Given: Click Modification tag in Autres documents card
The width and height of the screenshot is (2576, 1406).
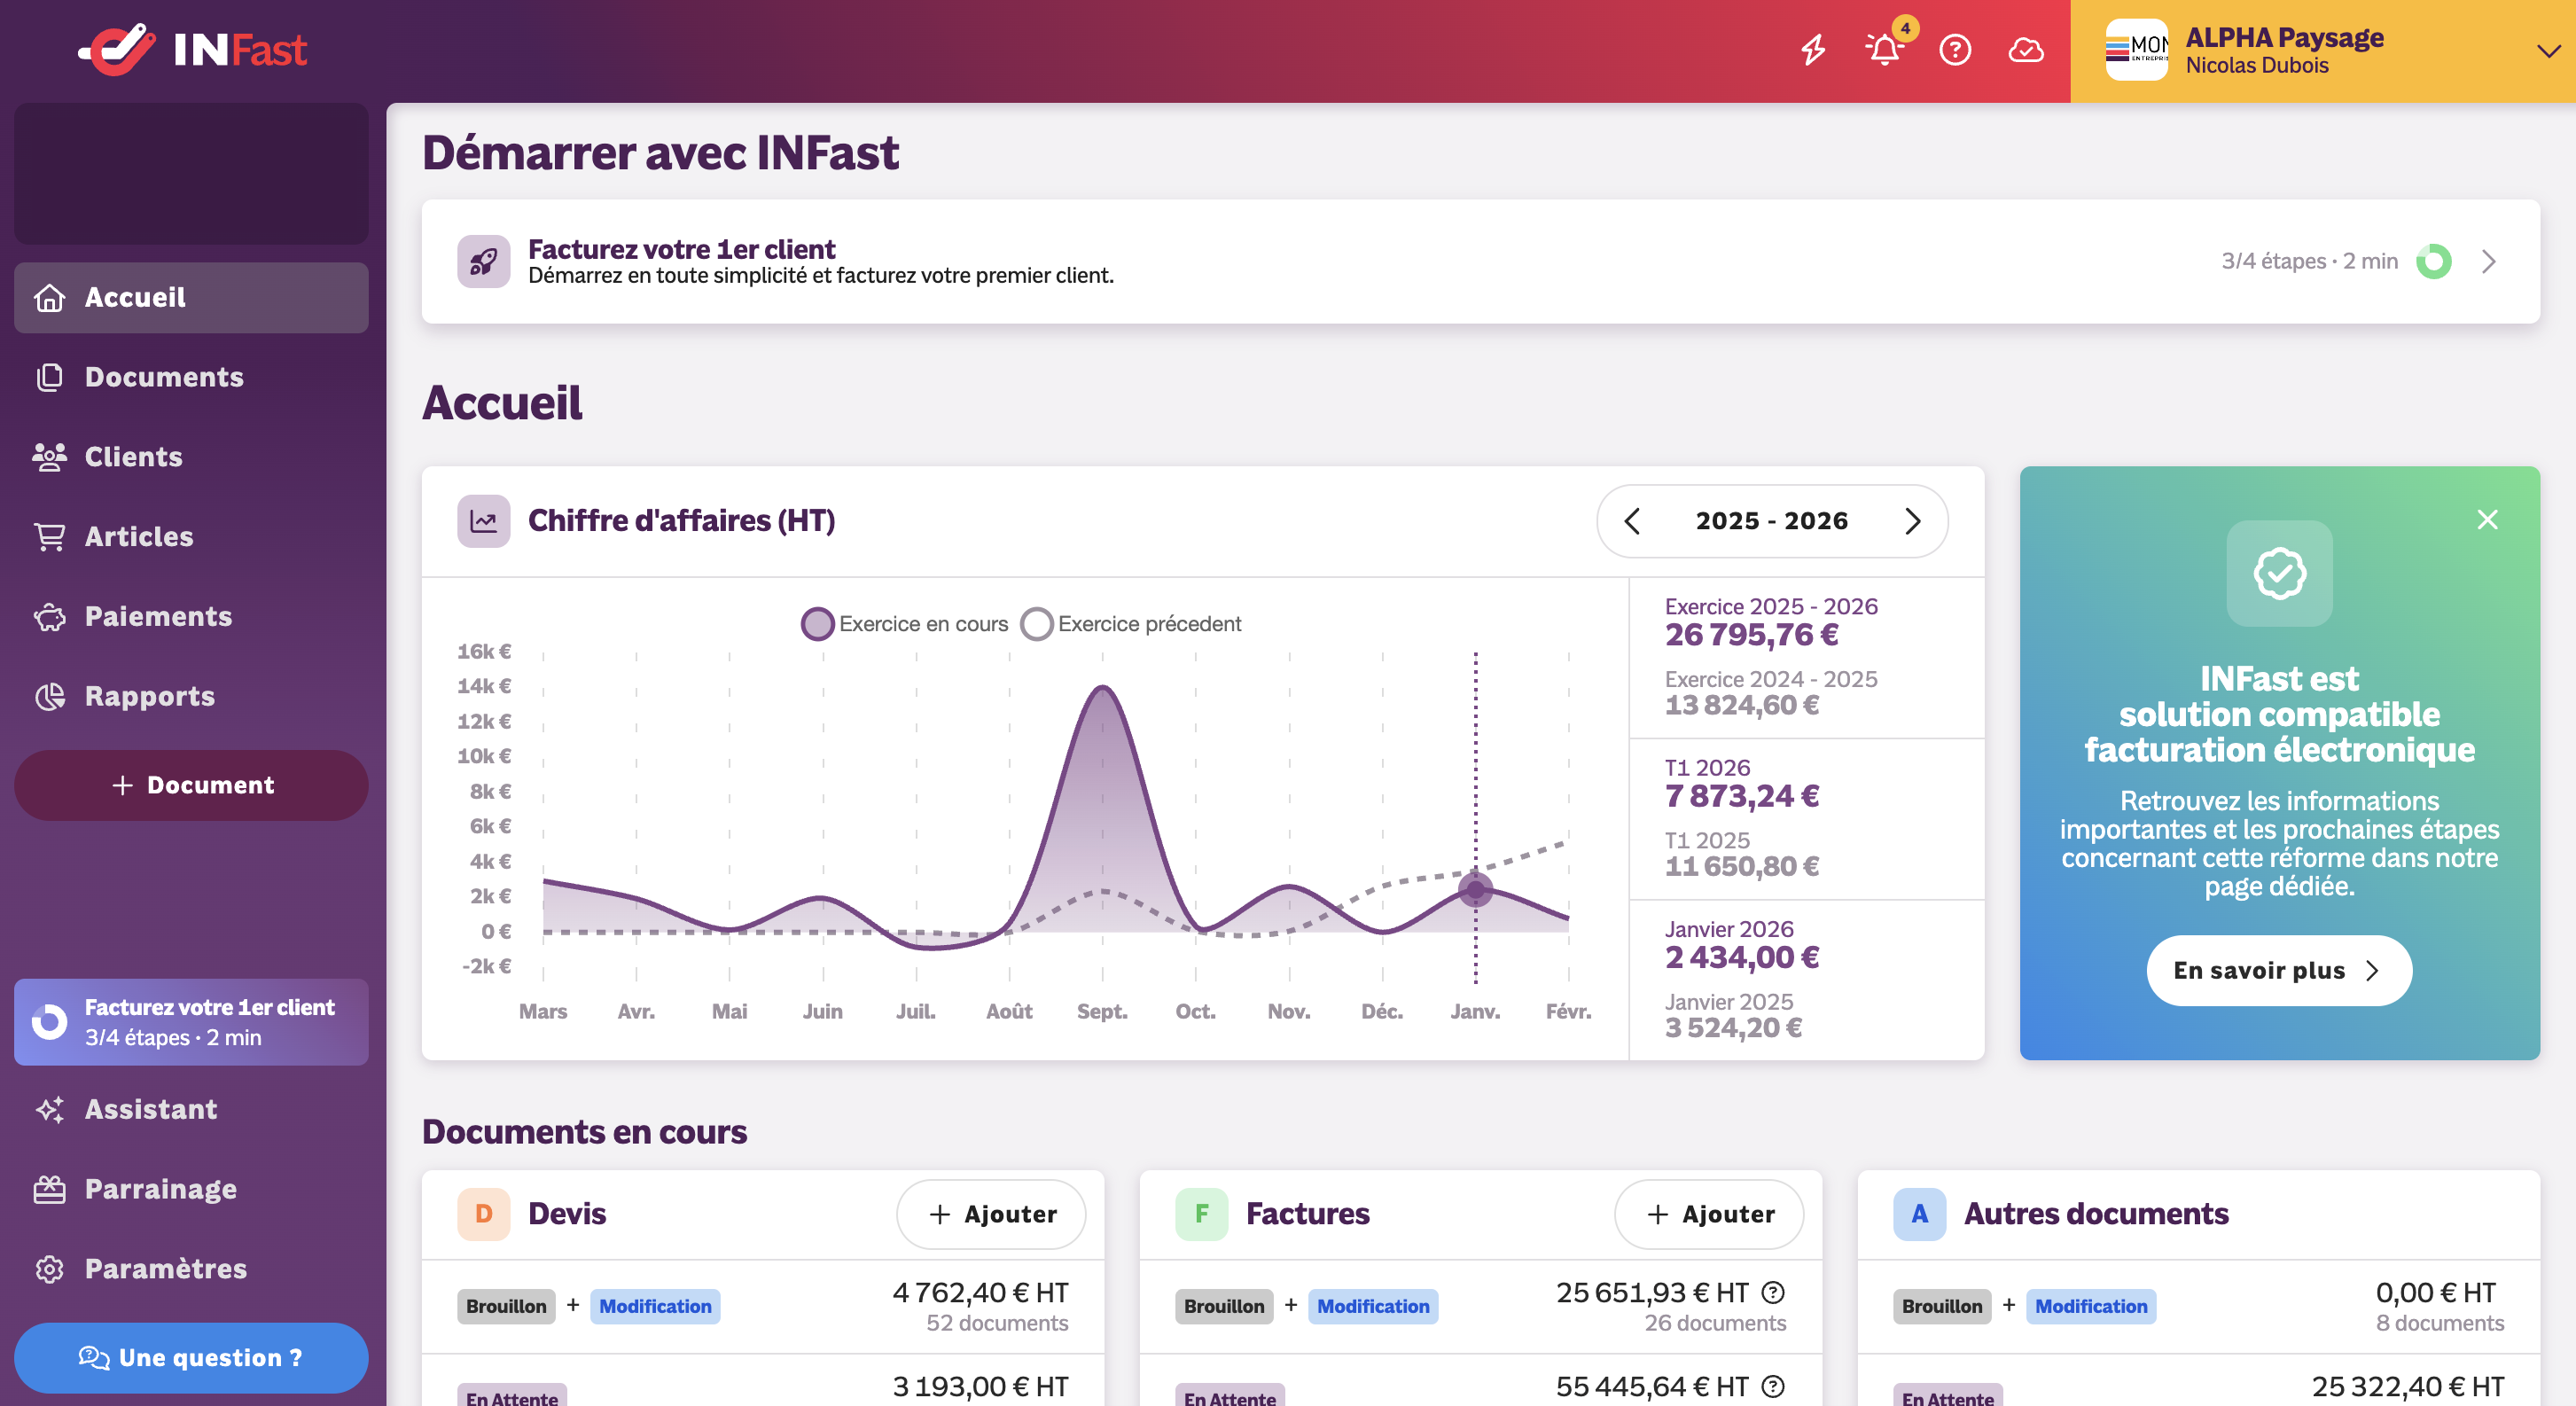Looking at the screenshot, I should [x=2091, y=1306].
